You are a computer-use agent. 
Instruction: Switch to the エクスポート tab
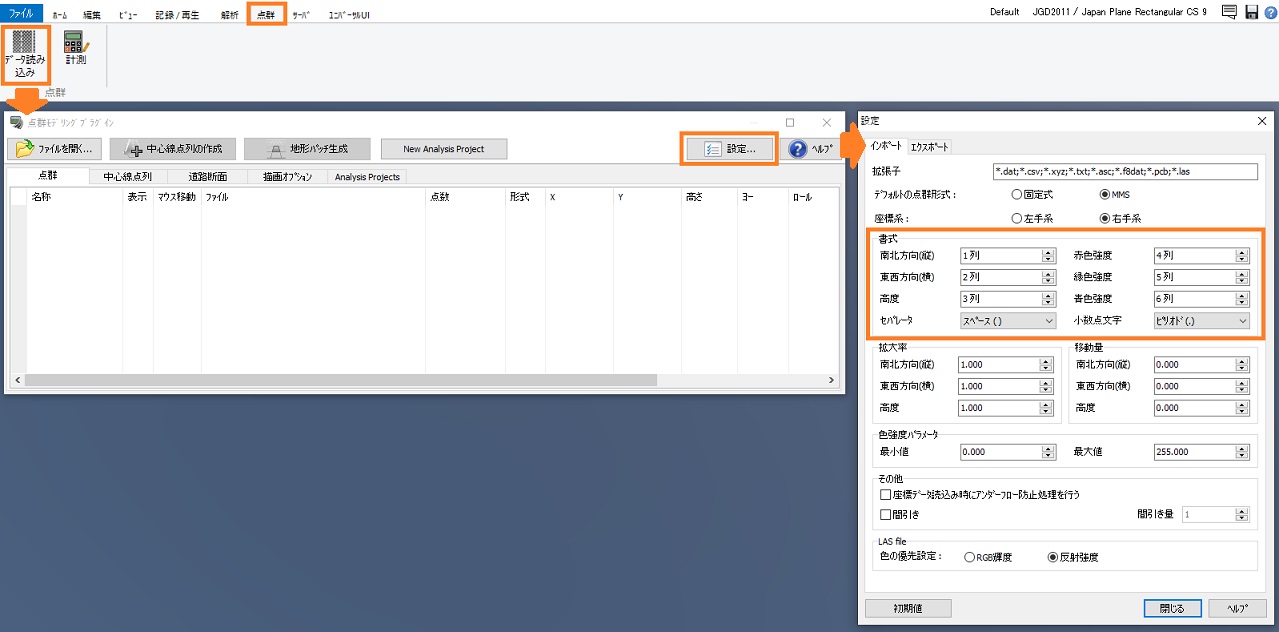click(929, 147)
